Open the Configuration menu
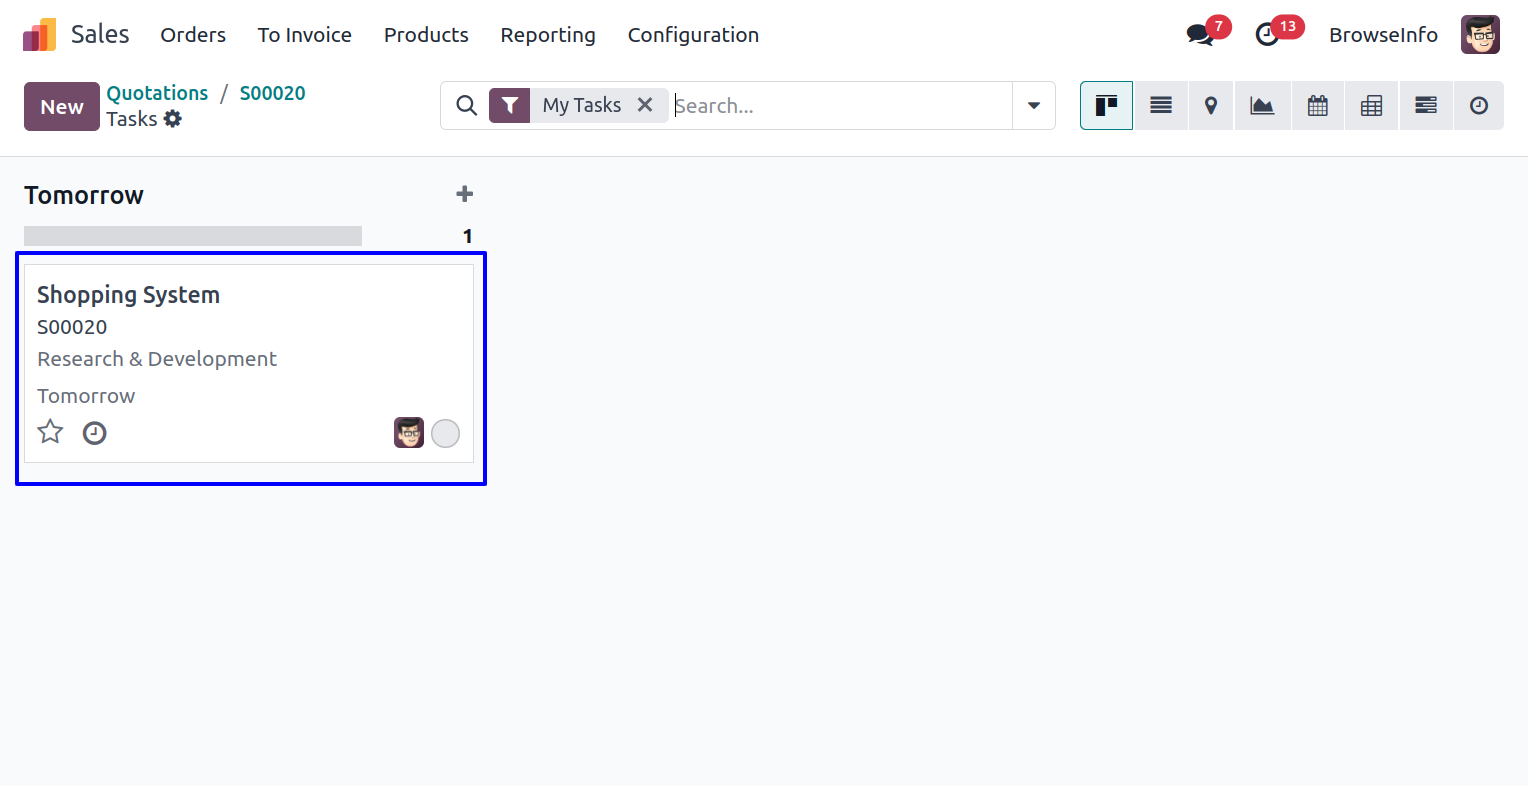 (x=693, y=35)
